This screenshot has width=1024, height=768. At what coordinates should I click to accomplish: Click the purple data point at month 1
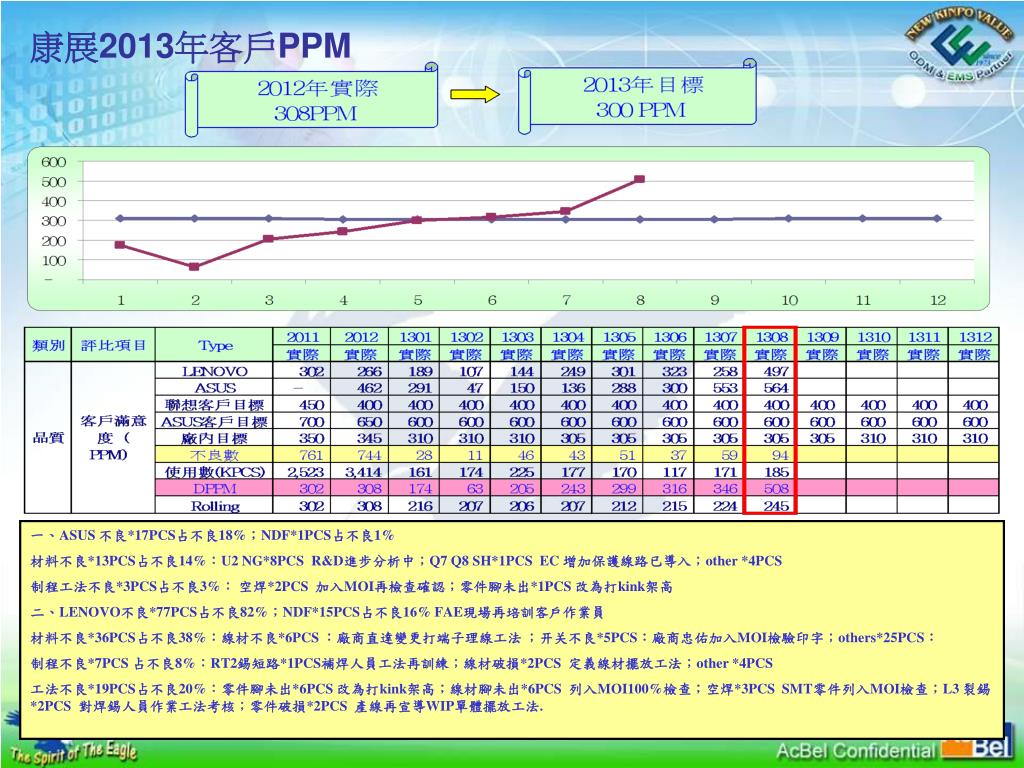coord(120,245)
